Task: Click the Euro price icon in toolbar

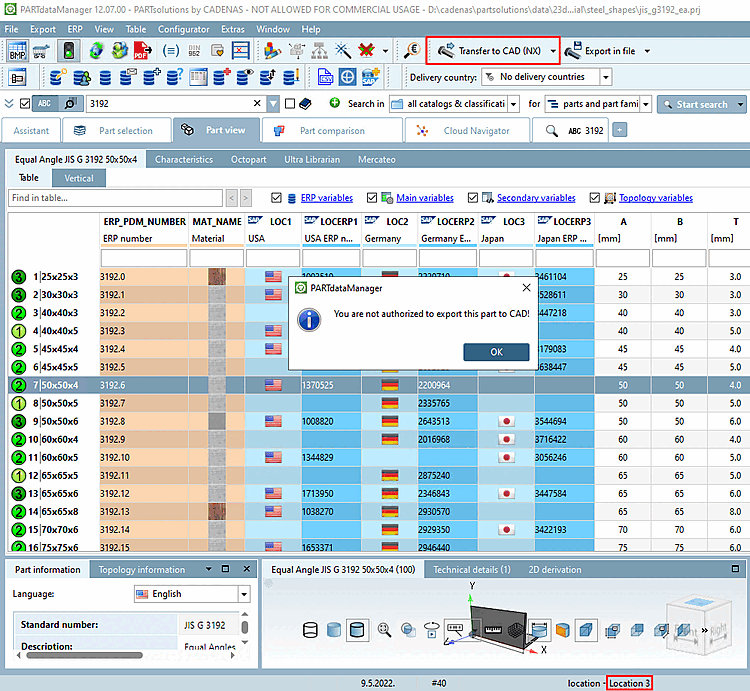Action: pyautogui.click(x=411, y=50)
